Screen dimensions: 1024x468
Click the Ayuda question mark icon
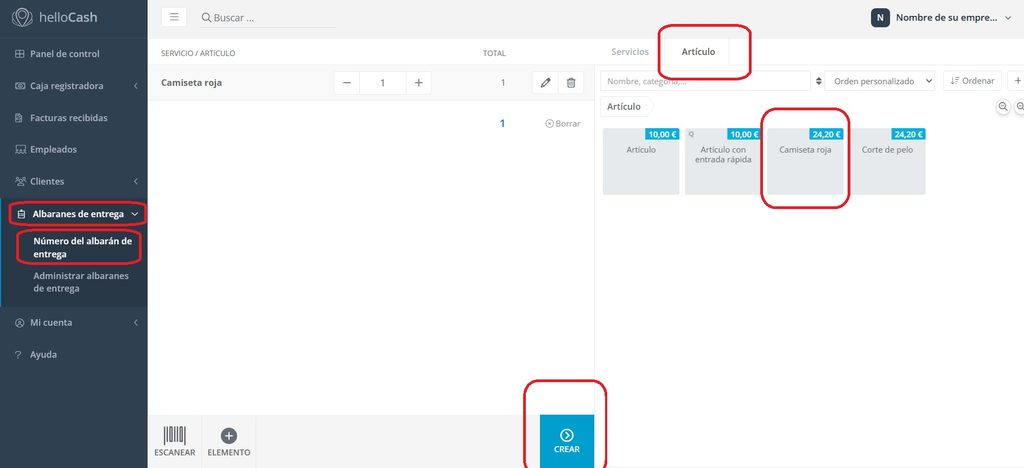pyautogui.click(x=18, y=354)
